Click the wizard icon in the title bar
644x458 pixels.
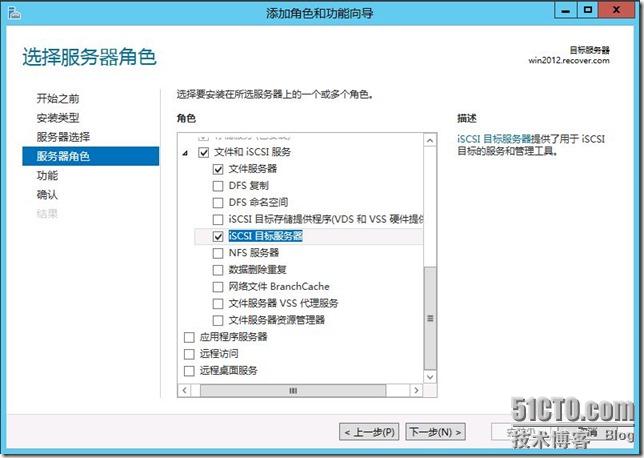pos(14,13)
